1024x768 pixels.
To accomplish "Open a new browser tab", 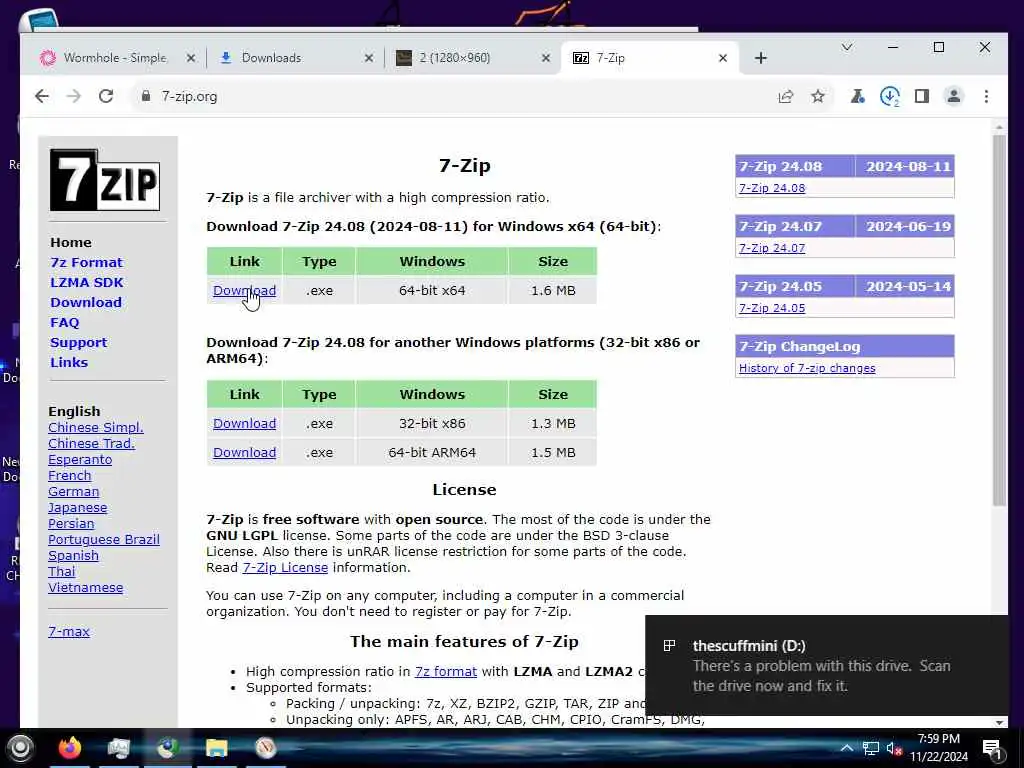I will (760, 58).
